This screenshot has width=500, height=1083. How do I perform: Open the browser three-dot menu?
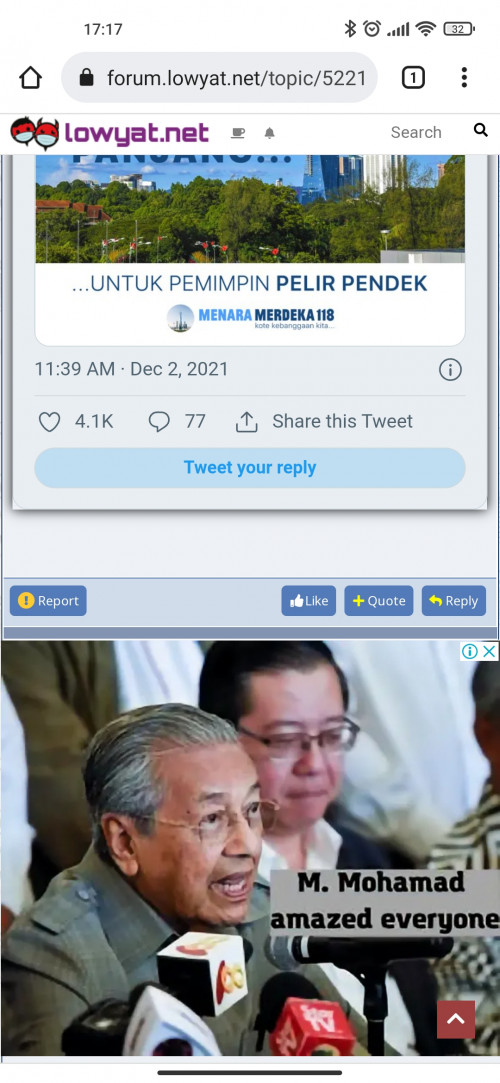click(464, 77)
